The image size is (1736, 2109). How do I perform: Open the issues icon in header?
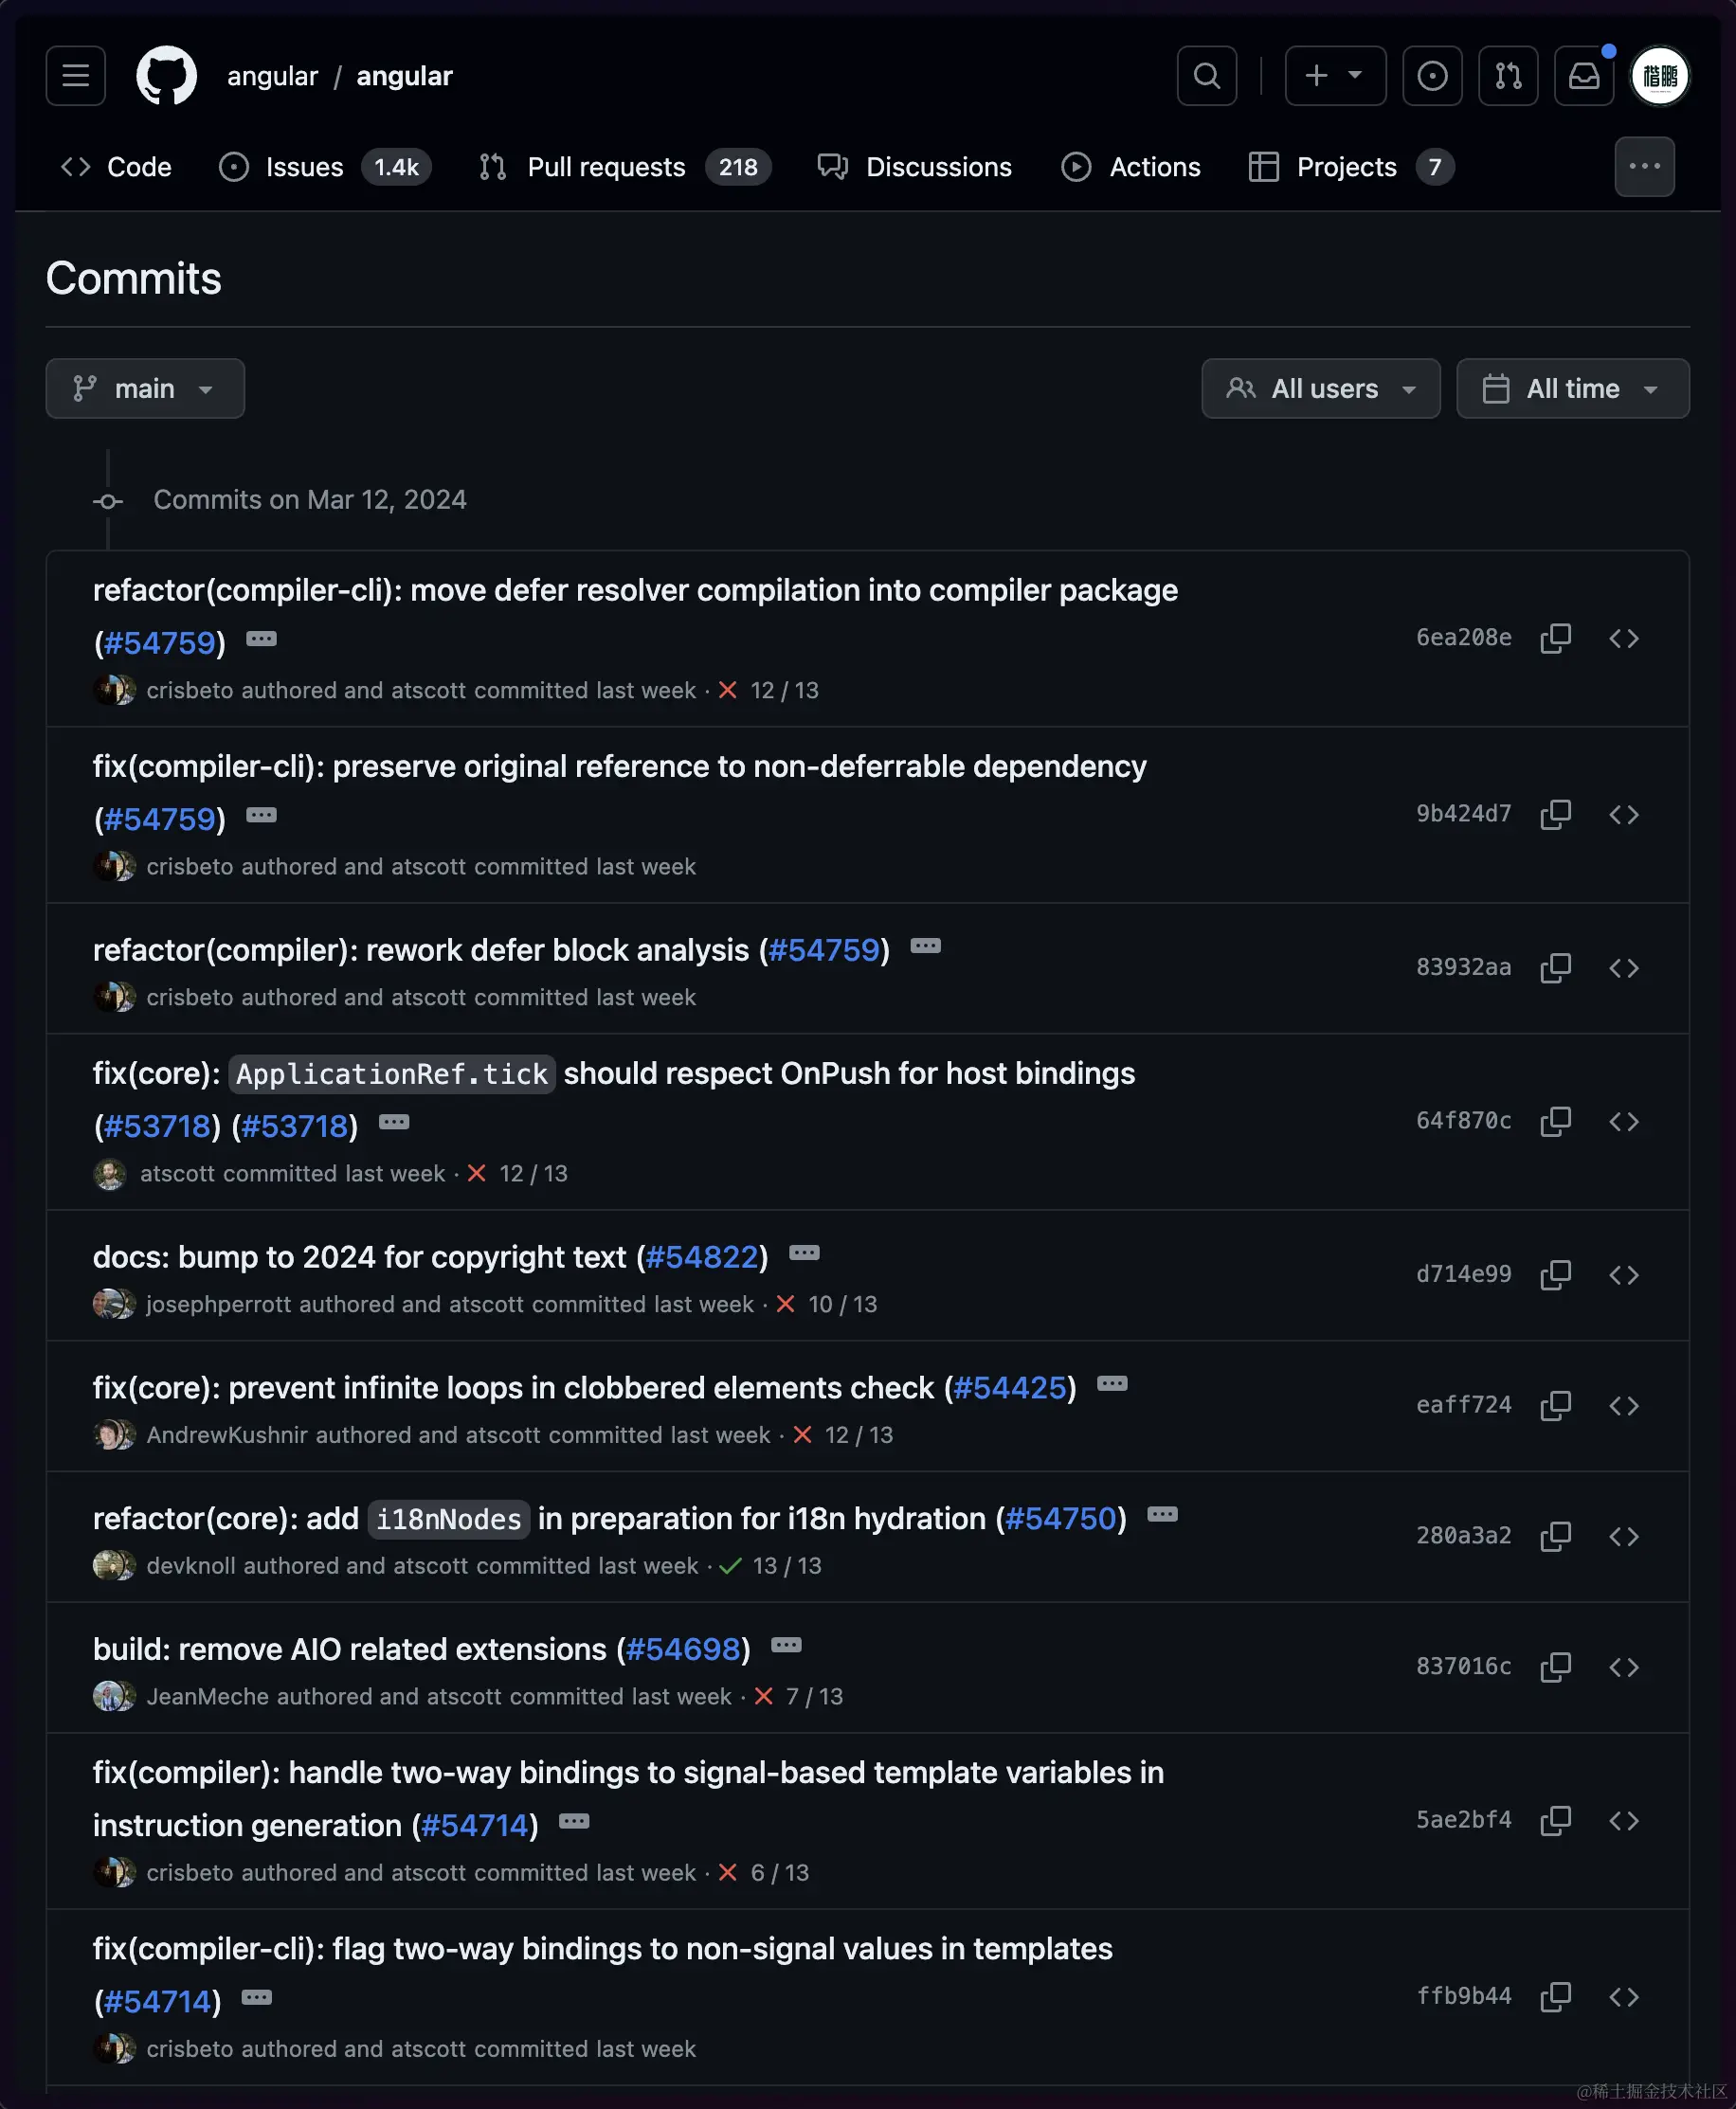click(1432, 76)
